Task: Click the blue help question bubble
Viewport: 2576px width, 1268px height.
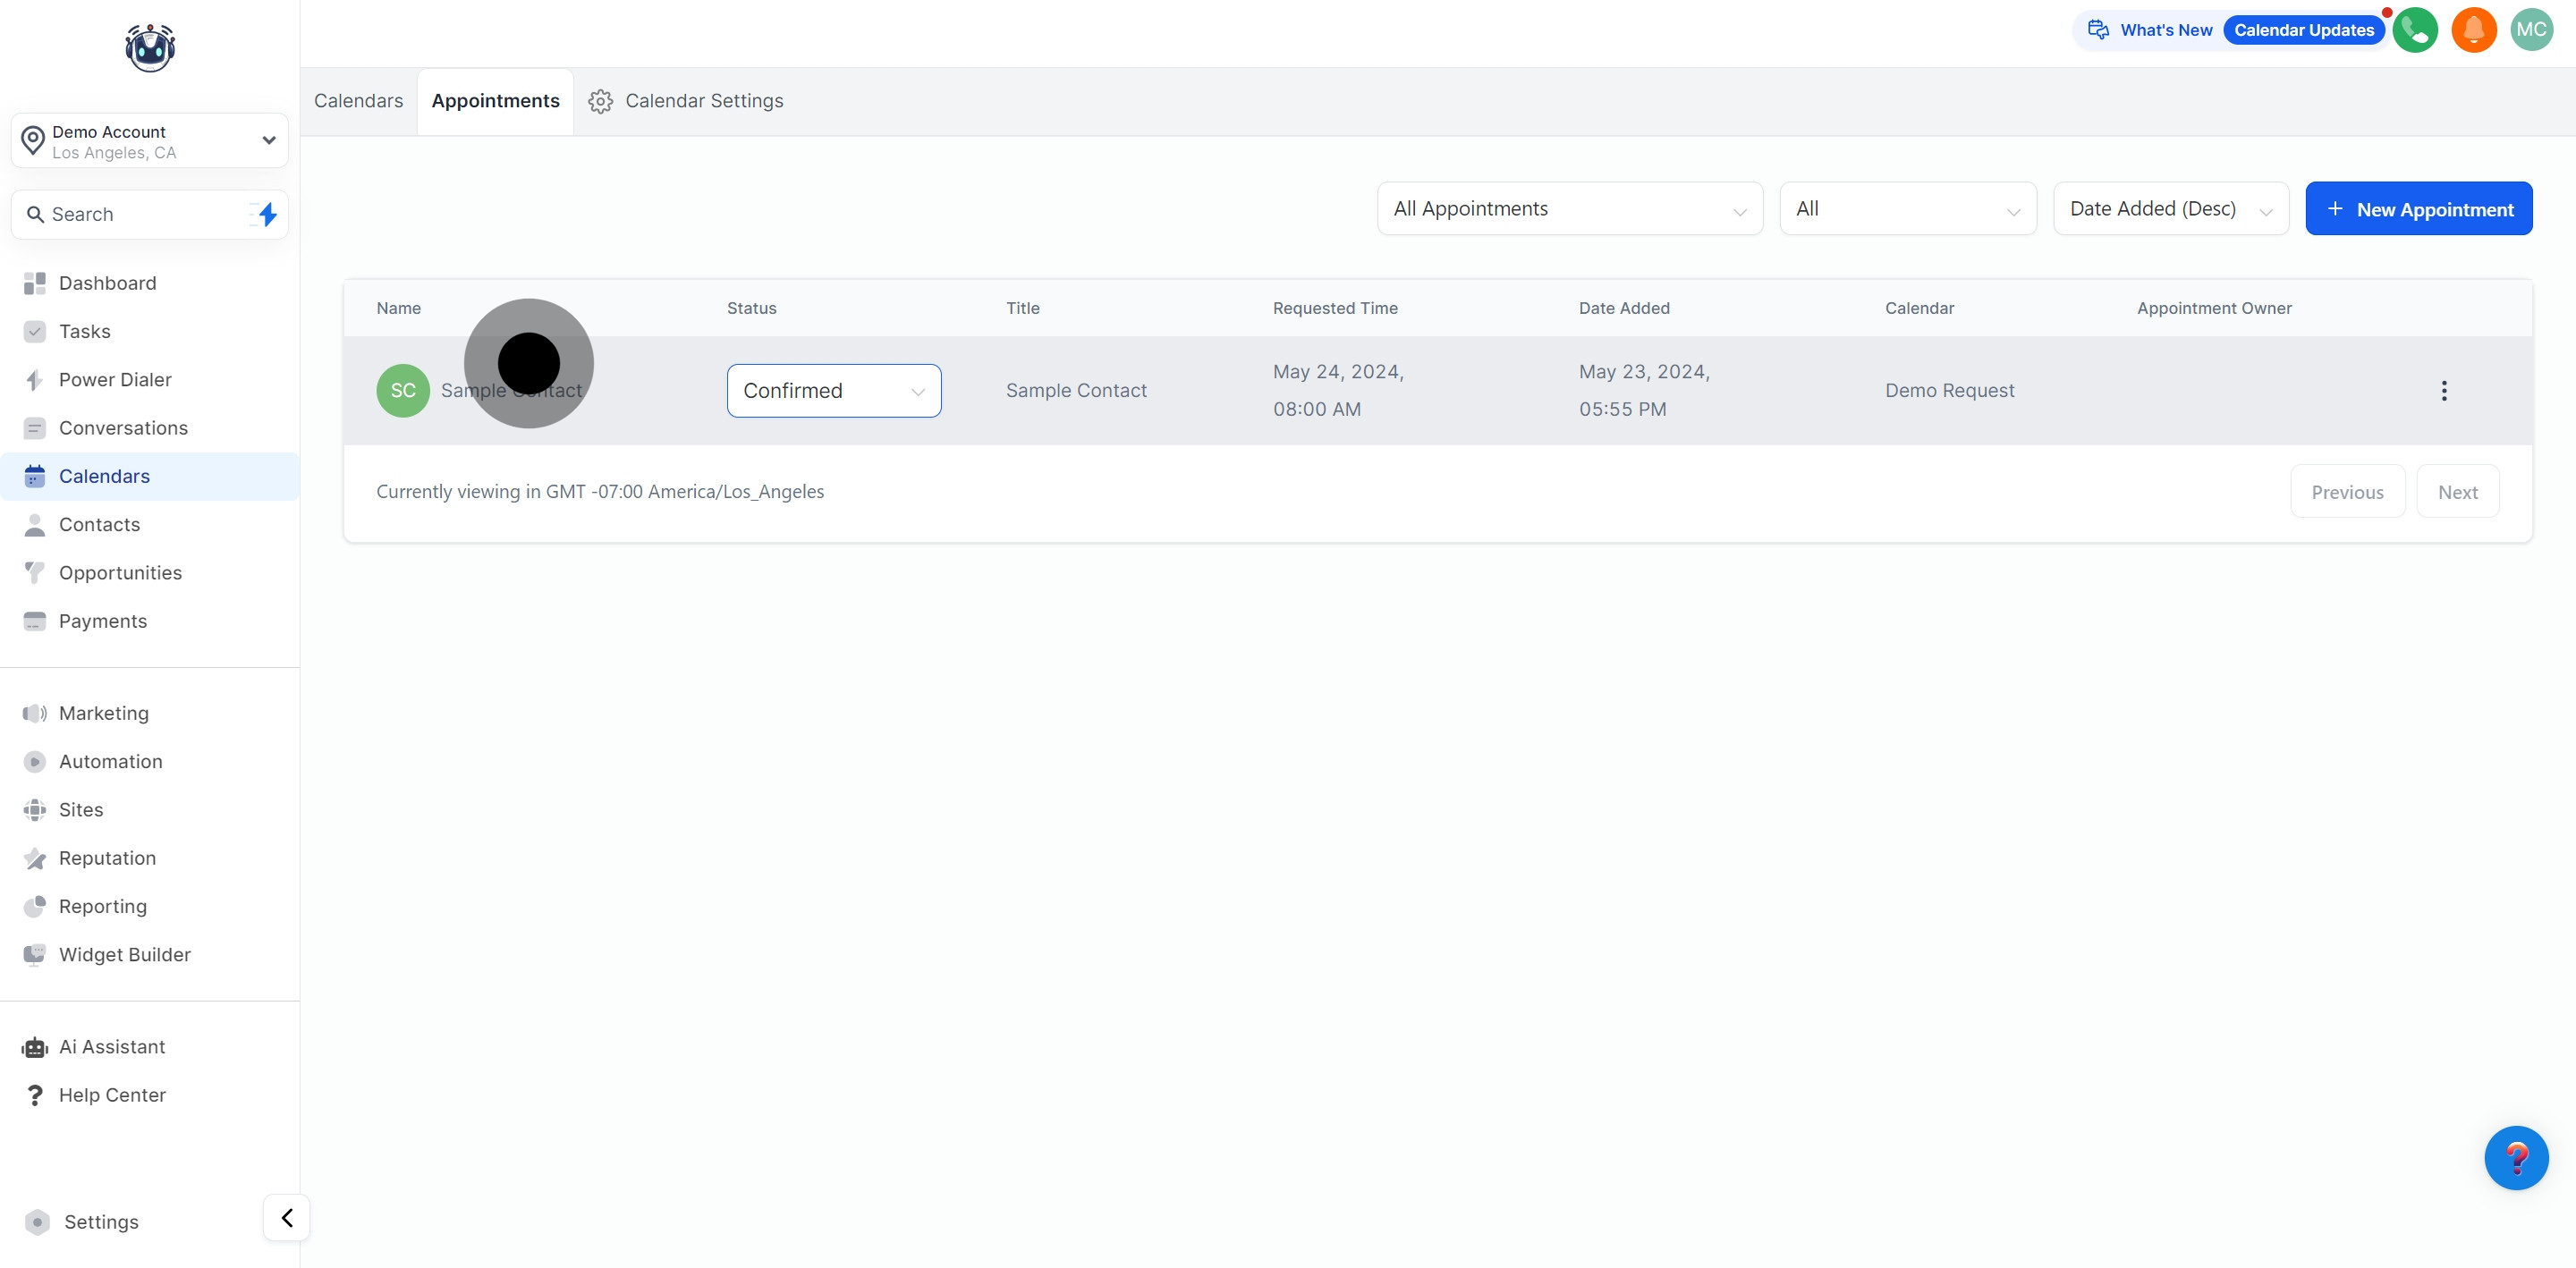Action: [x=2515, y=1158]
